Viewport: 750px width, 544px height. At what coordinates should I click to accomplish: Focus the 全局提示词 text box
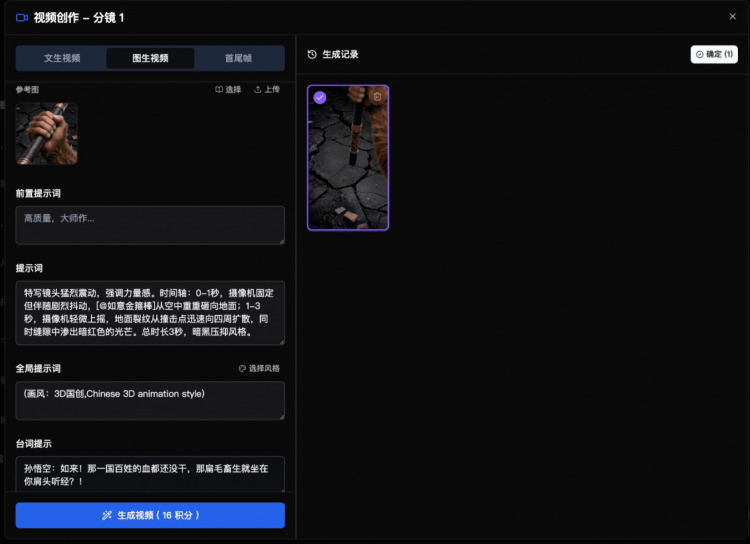click(x=150, y=400)
